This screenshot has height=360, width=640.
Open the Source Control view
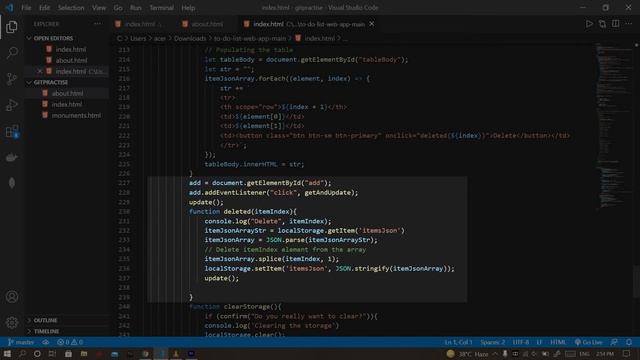pos(12,78)
